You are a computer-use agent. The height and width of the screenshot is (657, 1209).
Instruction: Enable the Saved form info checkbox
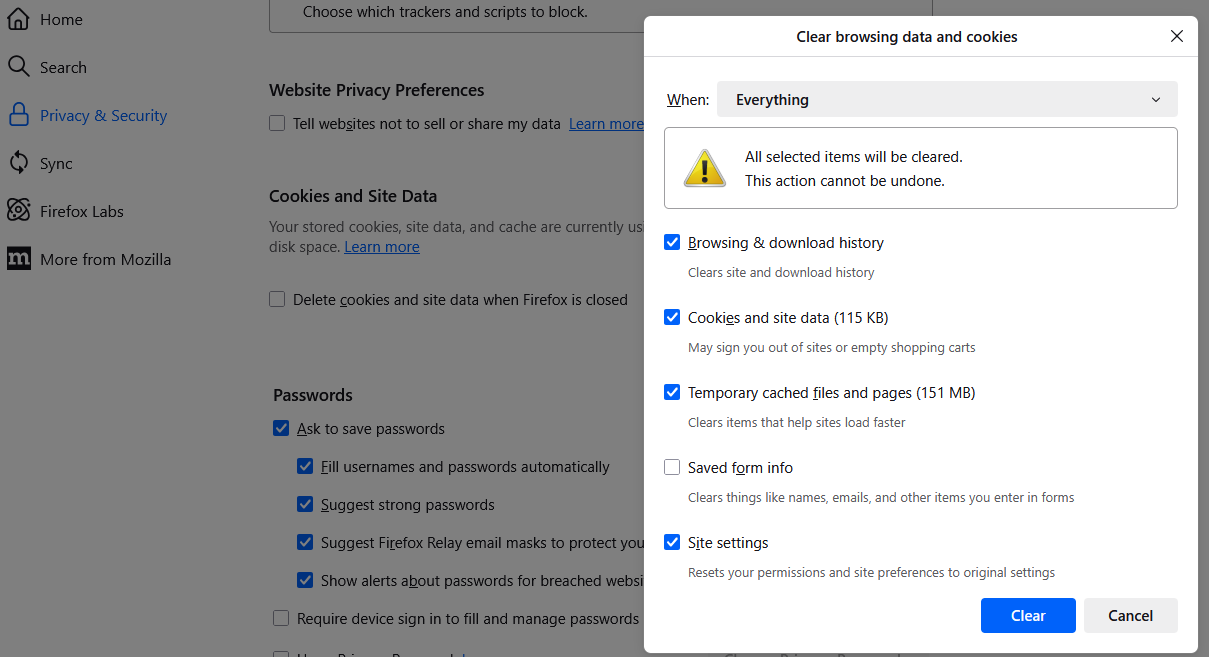[x=672, y=467]
